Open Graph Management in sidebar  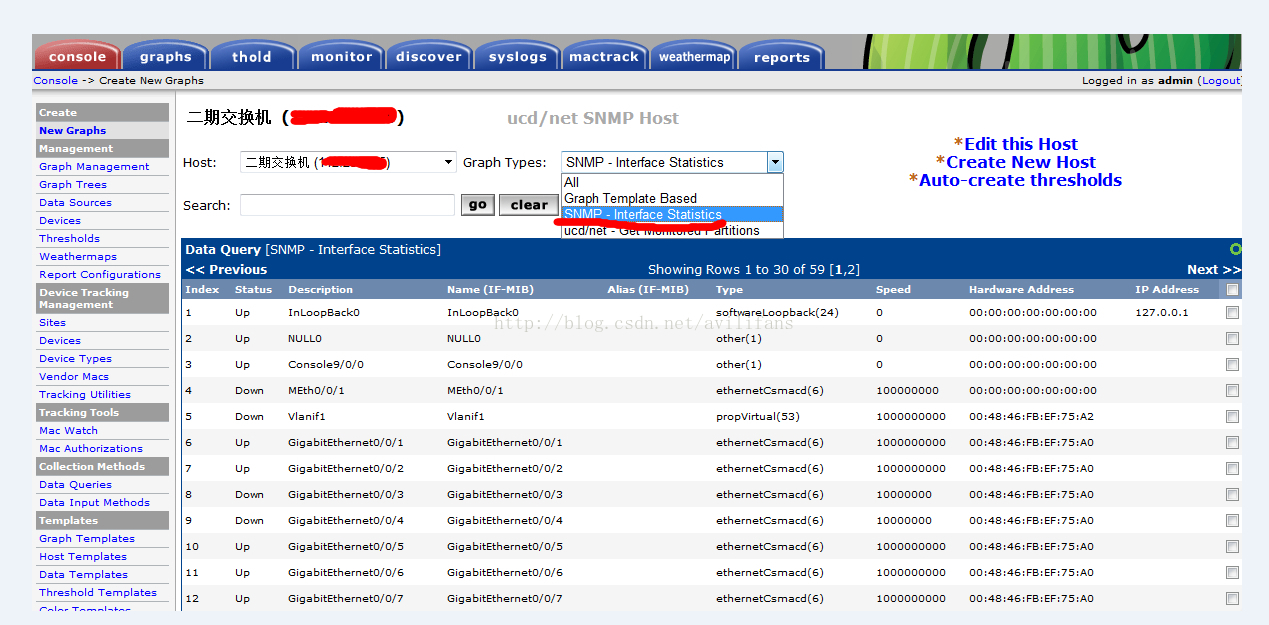[x=94, y=166]
